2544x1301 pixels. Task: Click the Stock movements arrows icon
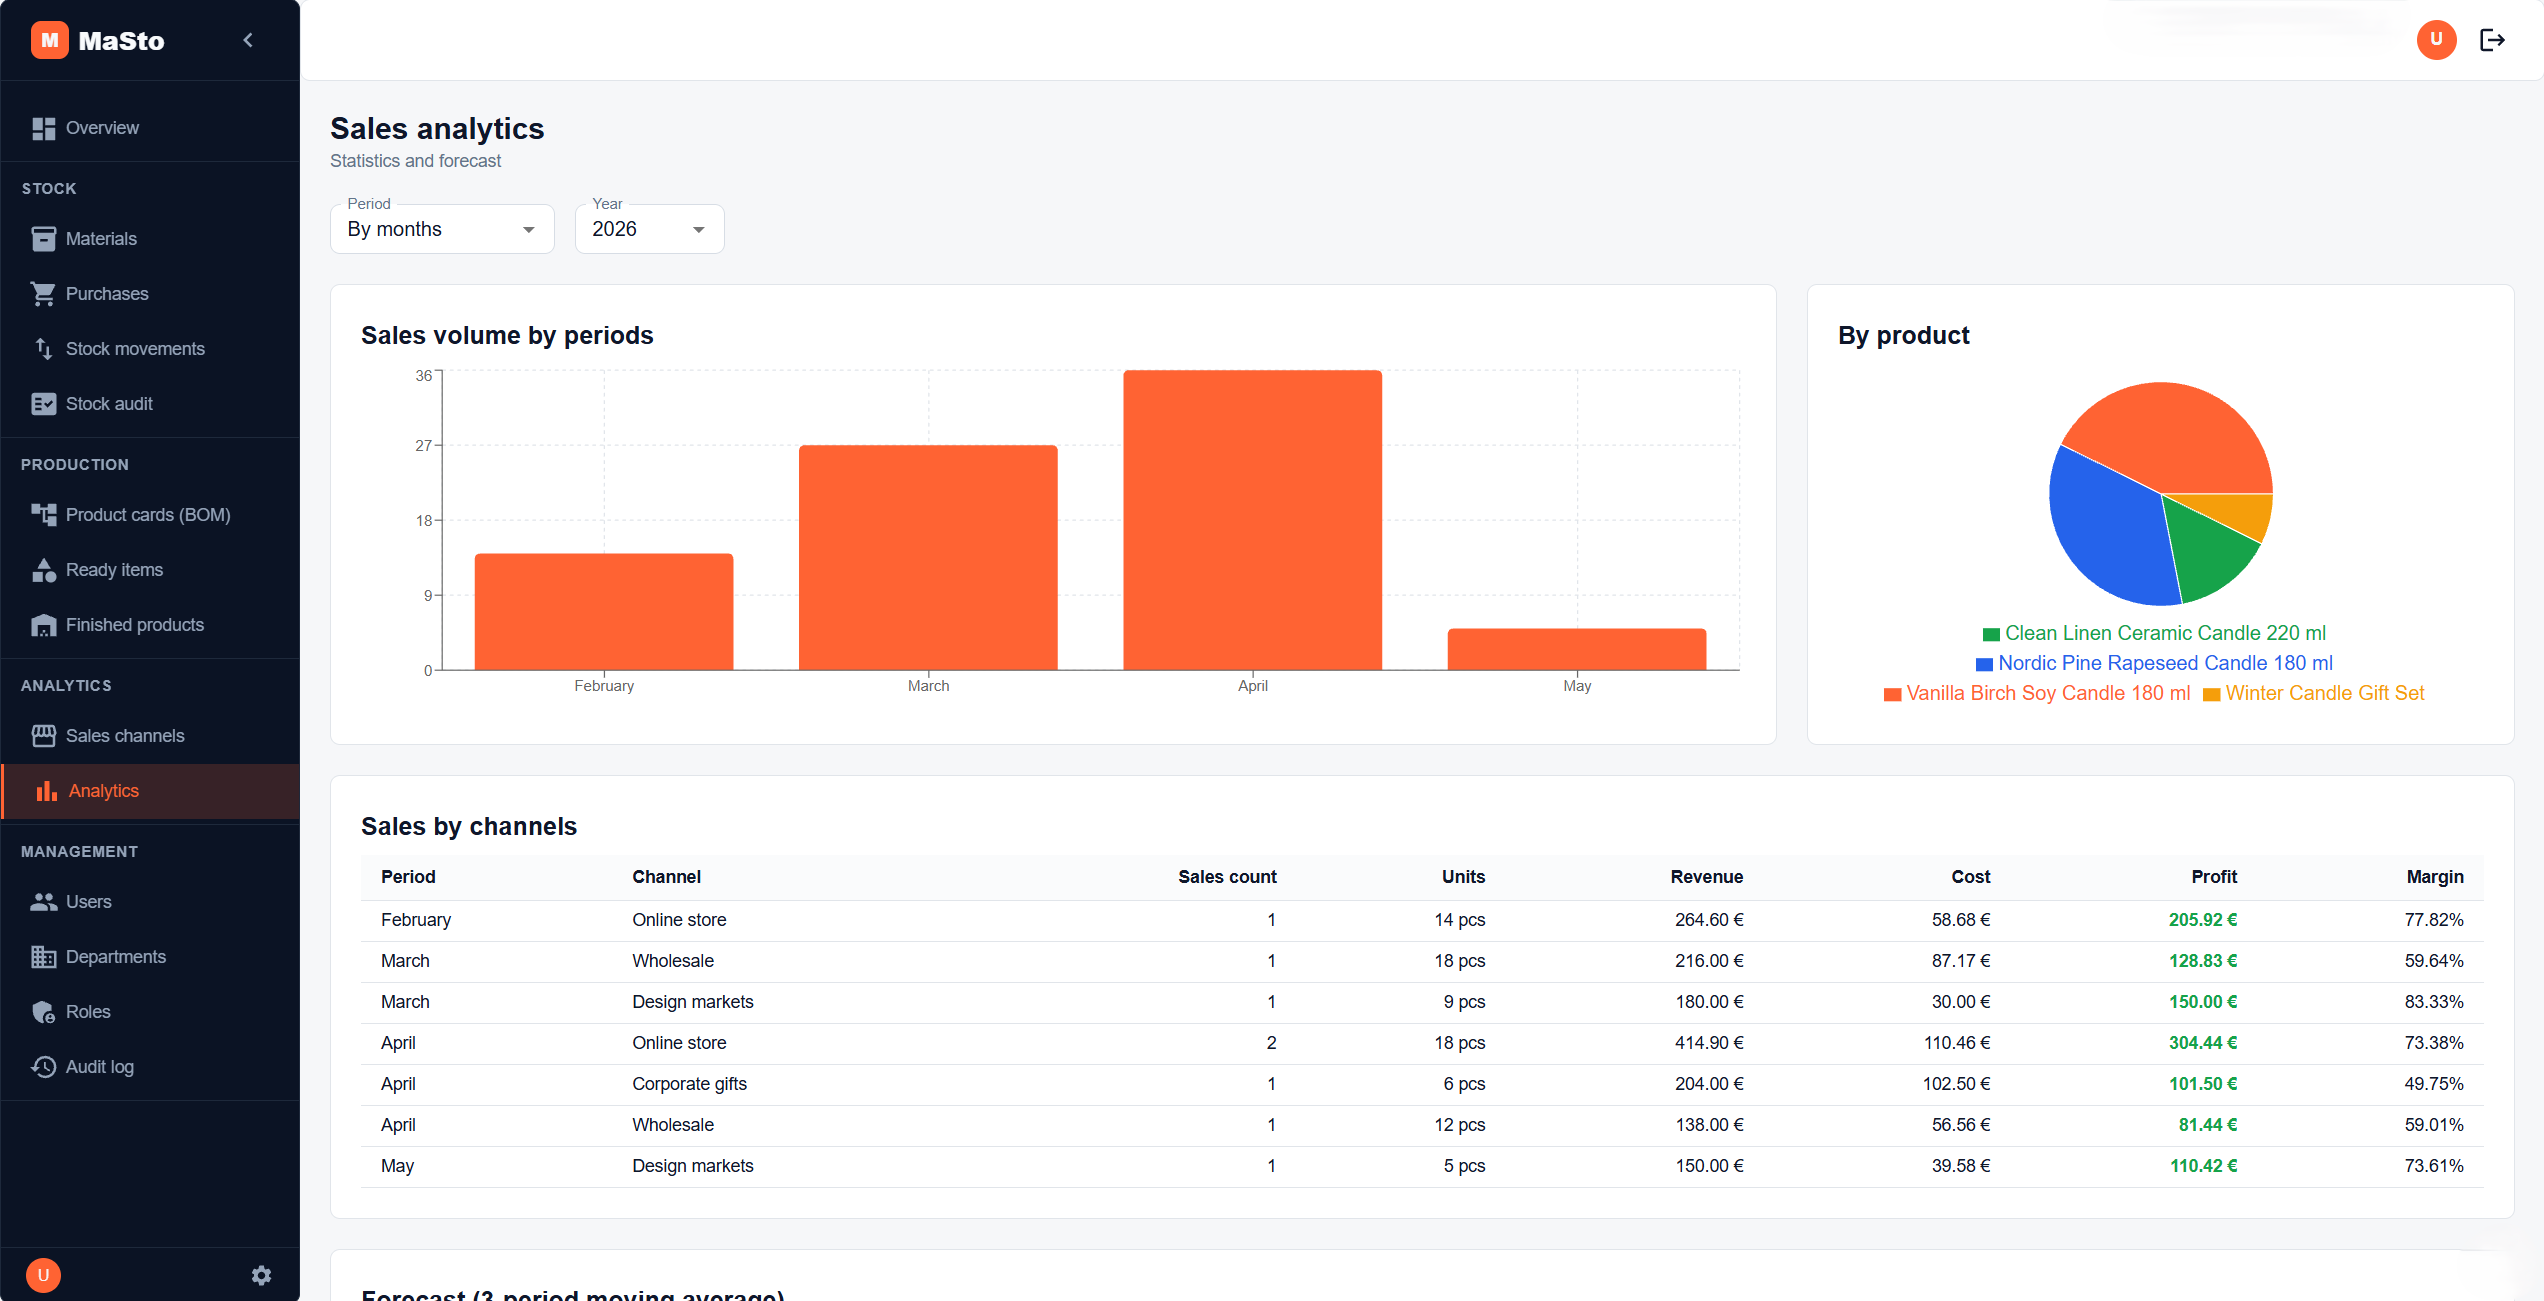coord(43,349)
